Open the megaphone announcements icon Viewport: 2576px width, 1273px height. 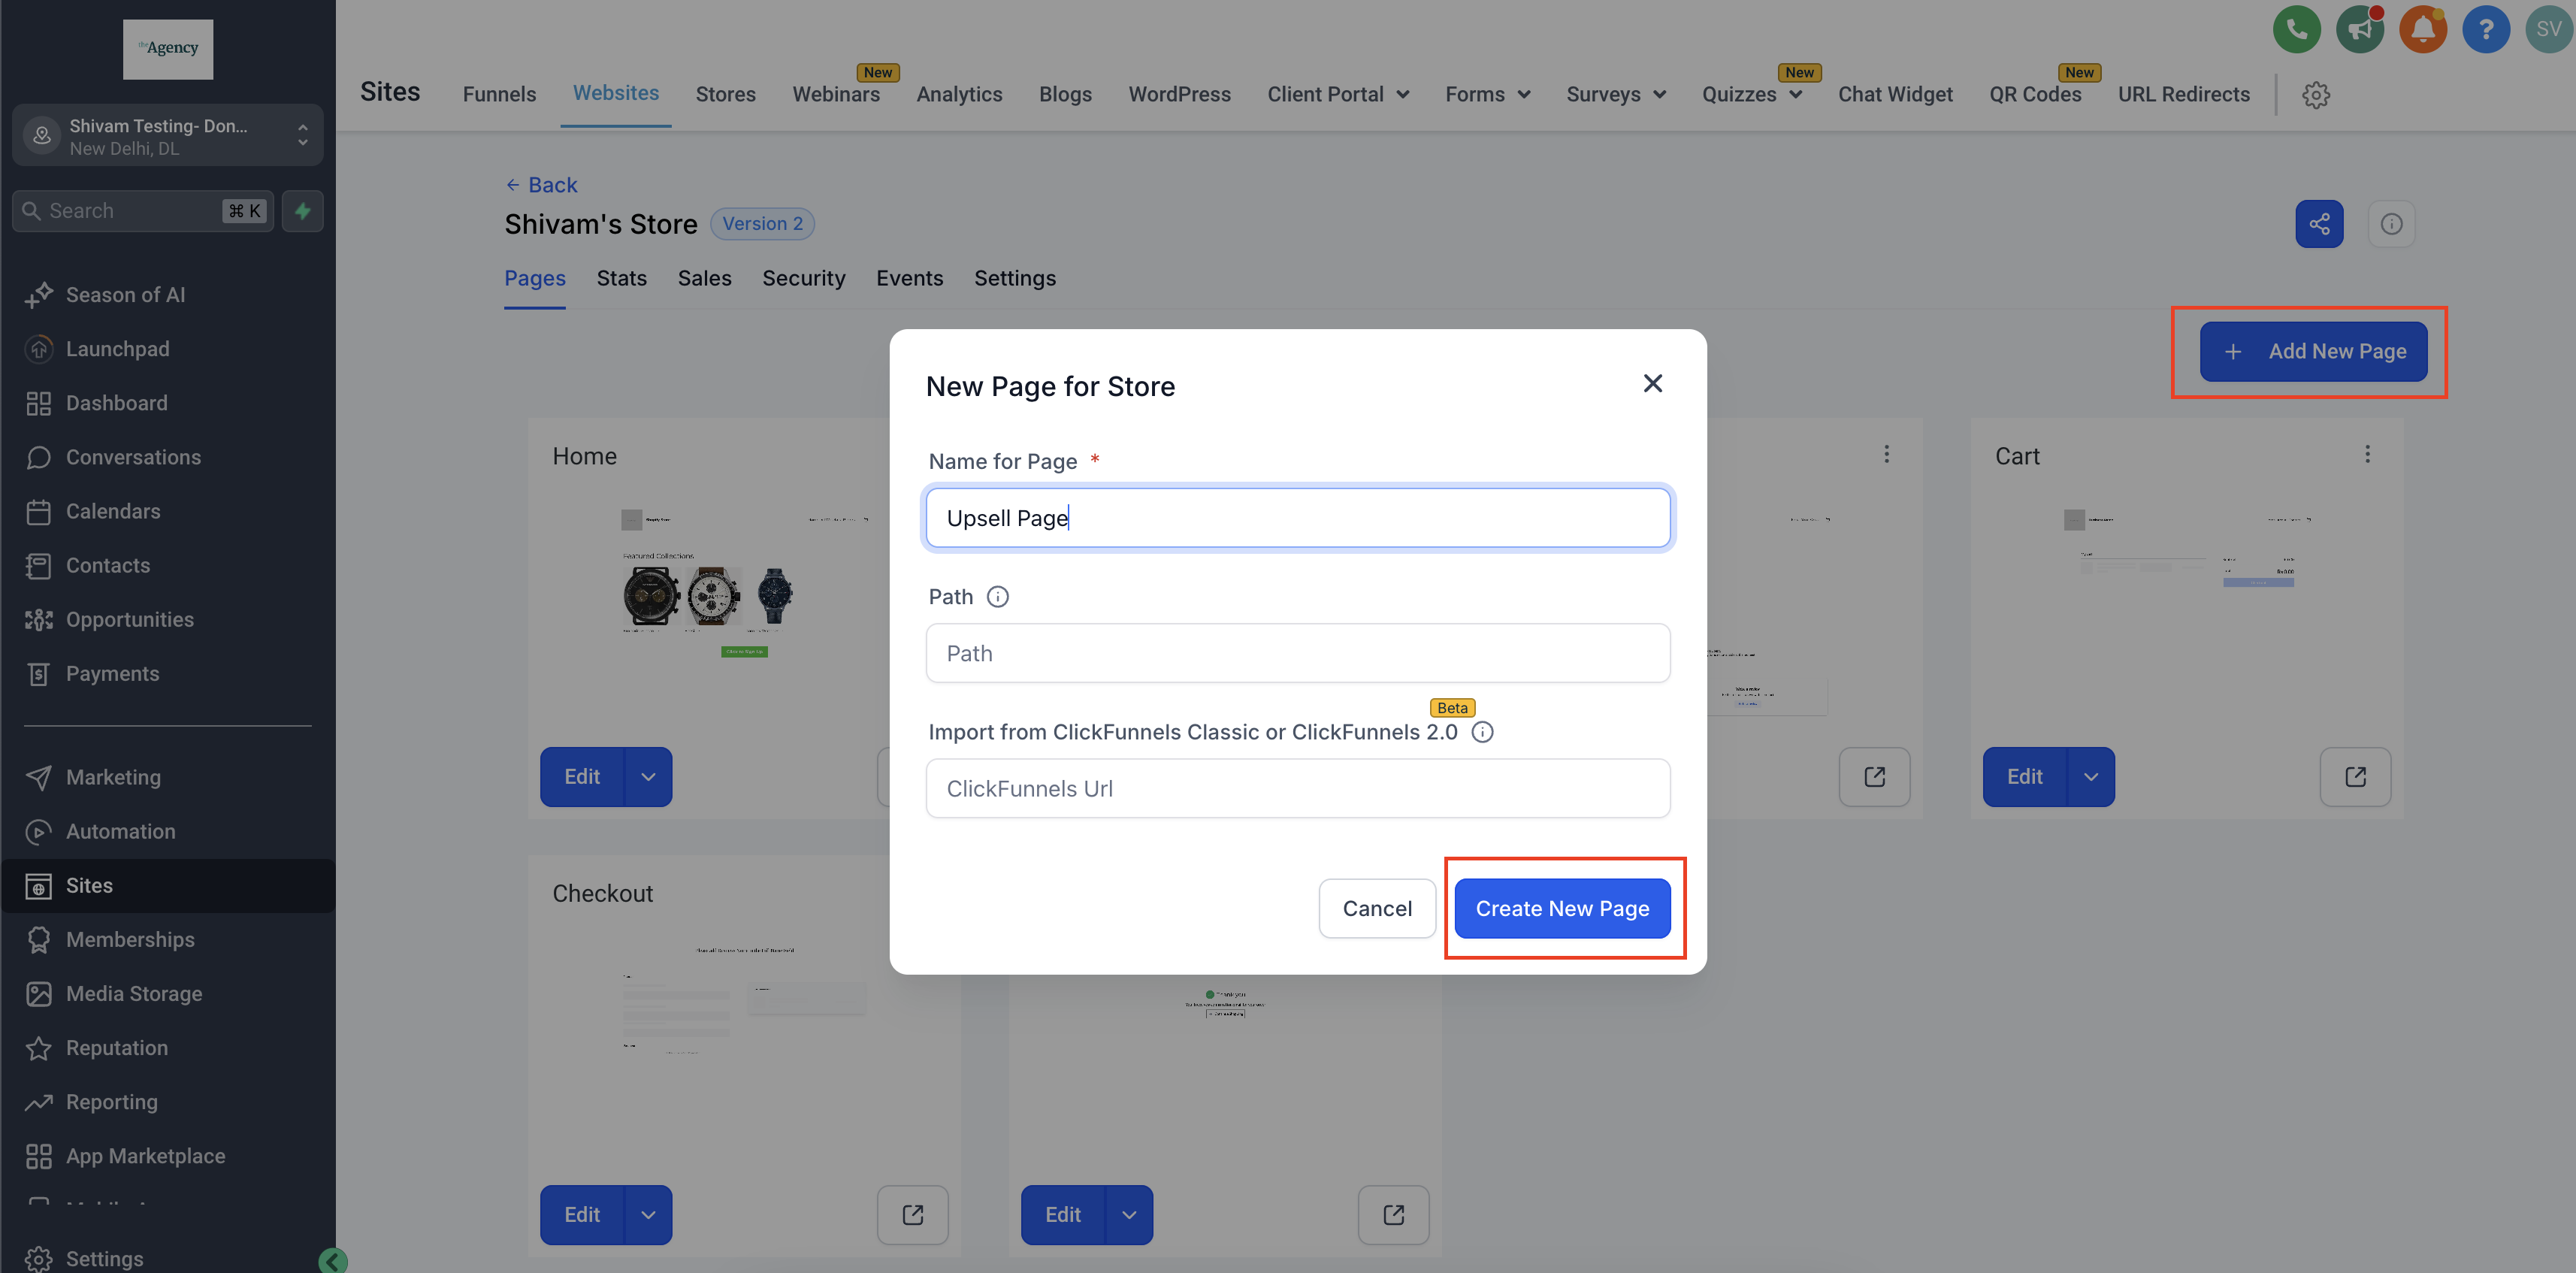click(2359, 29)
